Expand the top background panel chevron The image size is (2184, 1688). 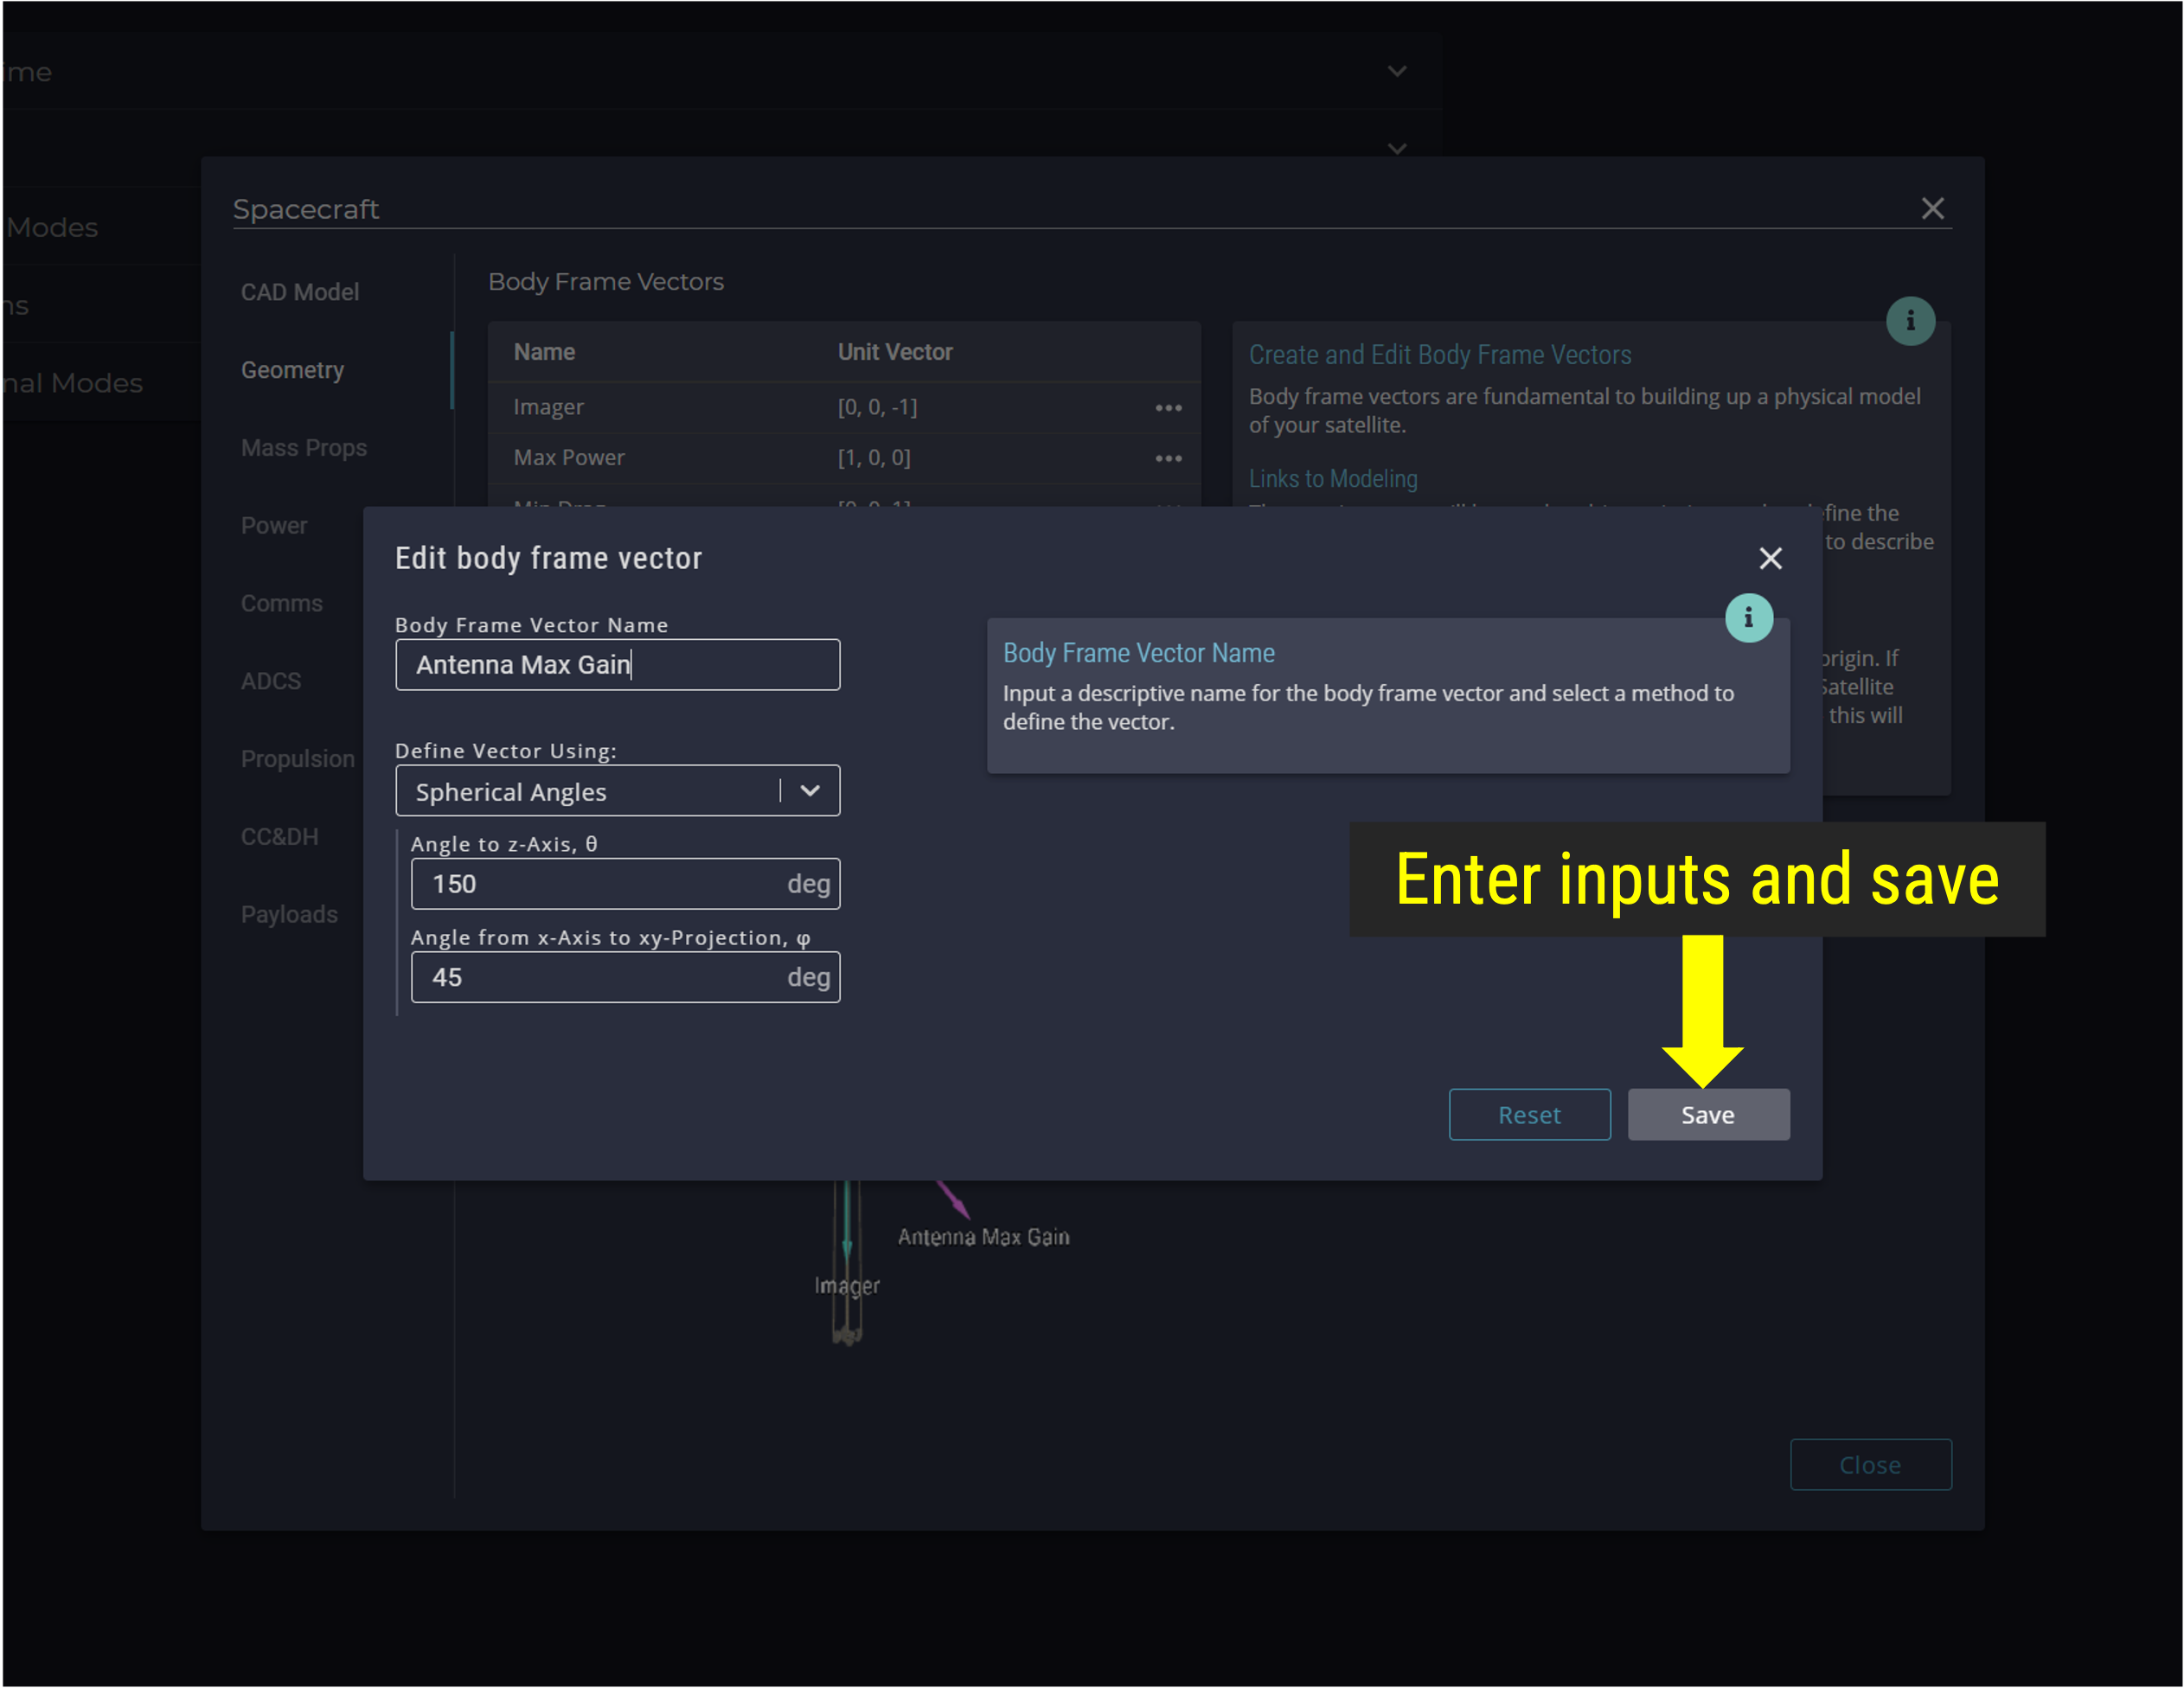tap(1397, 71)
